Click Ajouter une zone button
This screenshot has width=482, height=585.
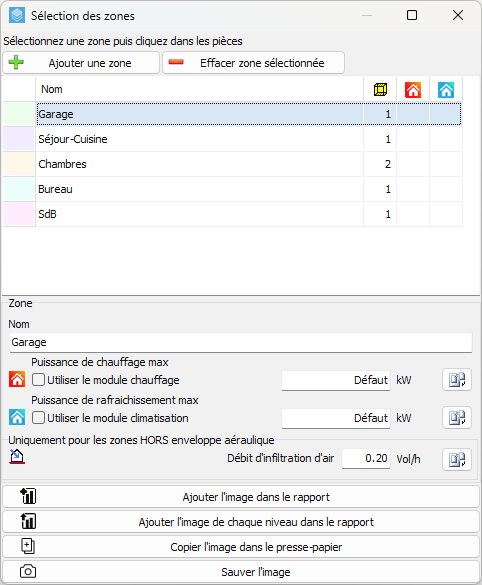81,63
